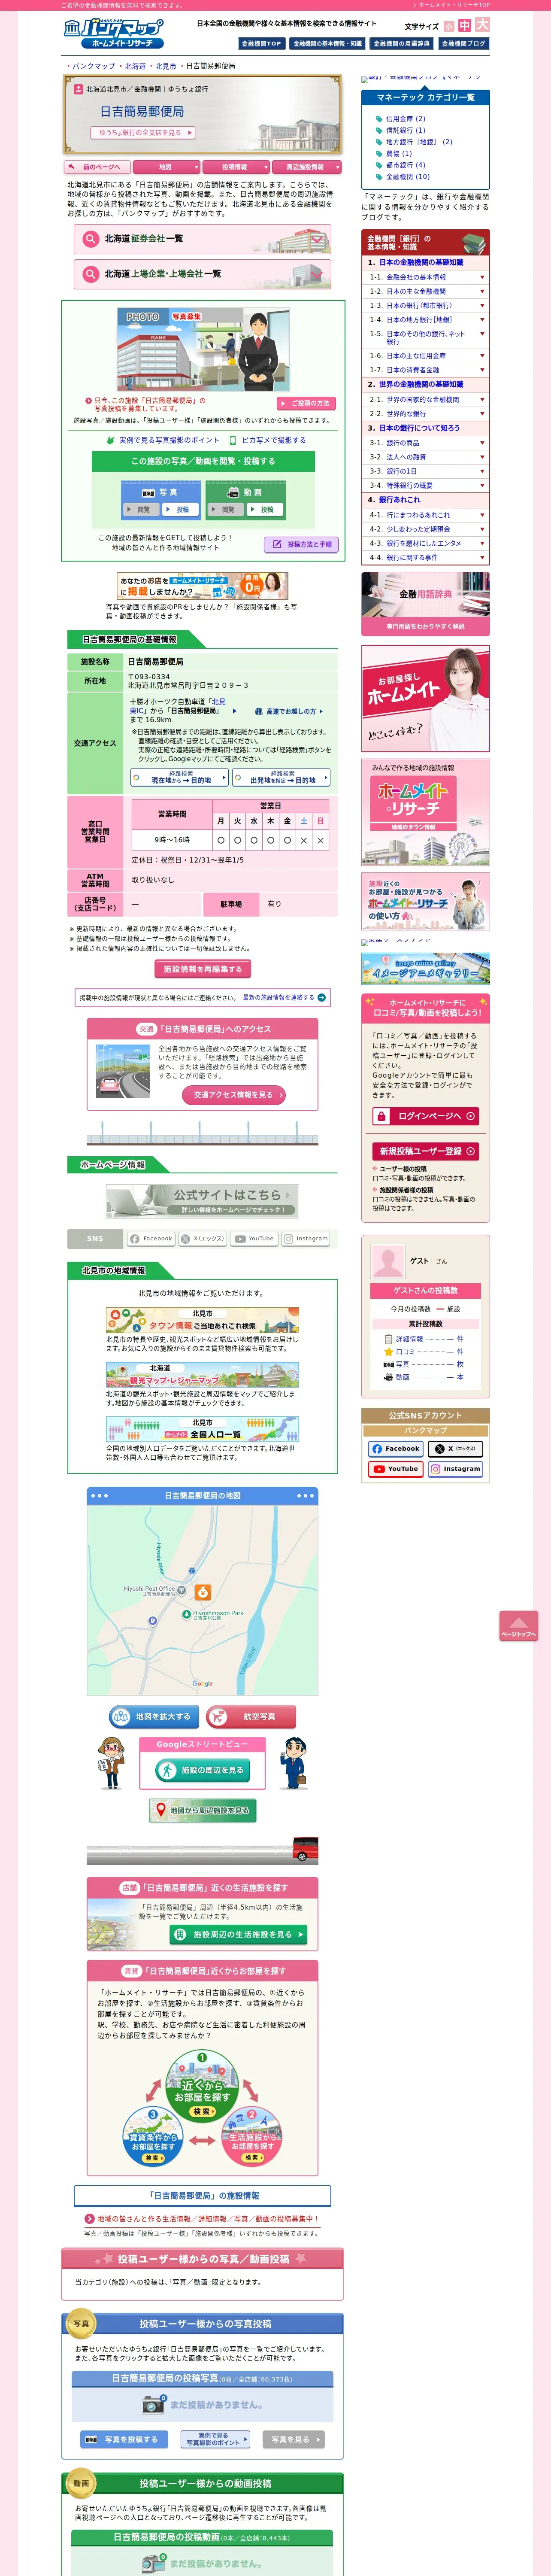551x2576 pixels.
Task: Set text size to 大
Action: (482, 24)
